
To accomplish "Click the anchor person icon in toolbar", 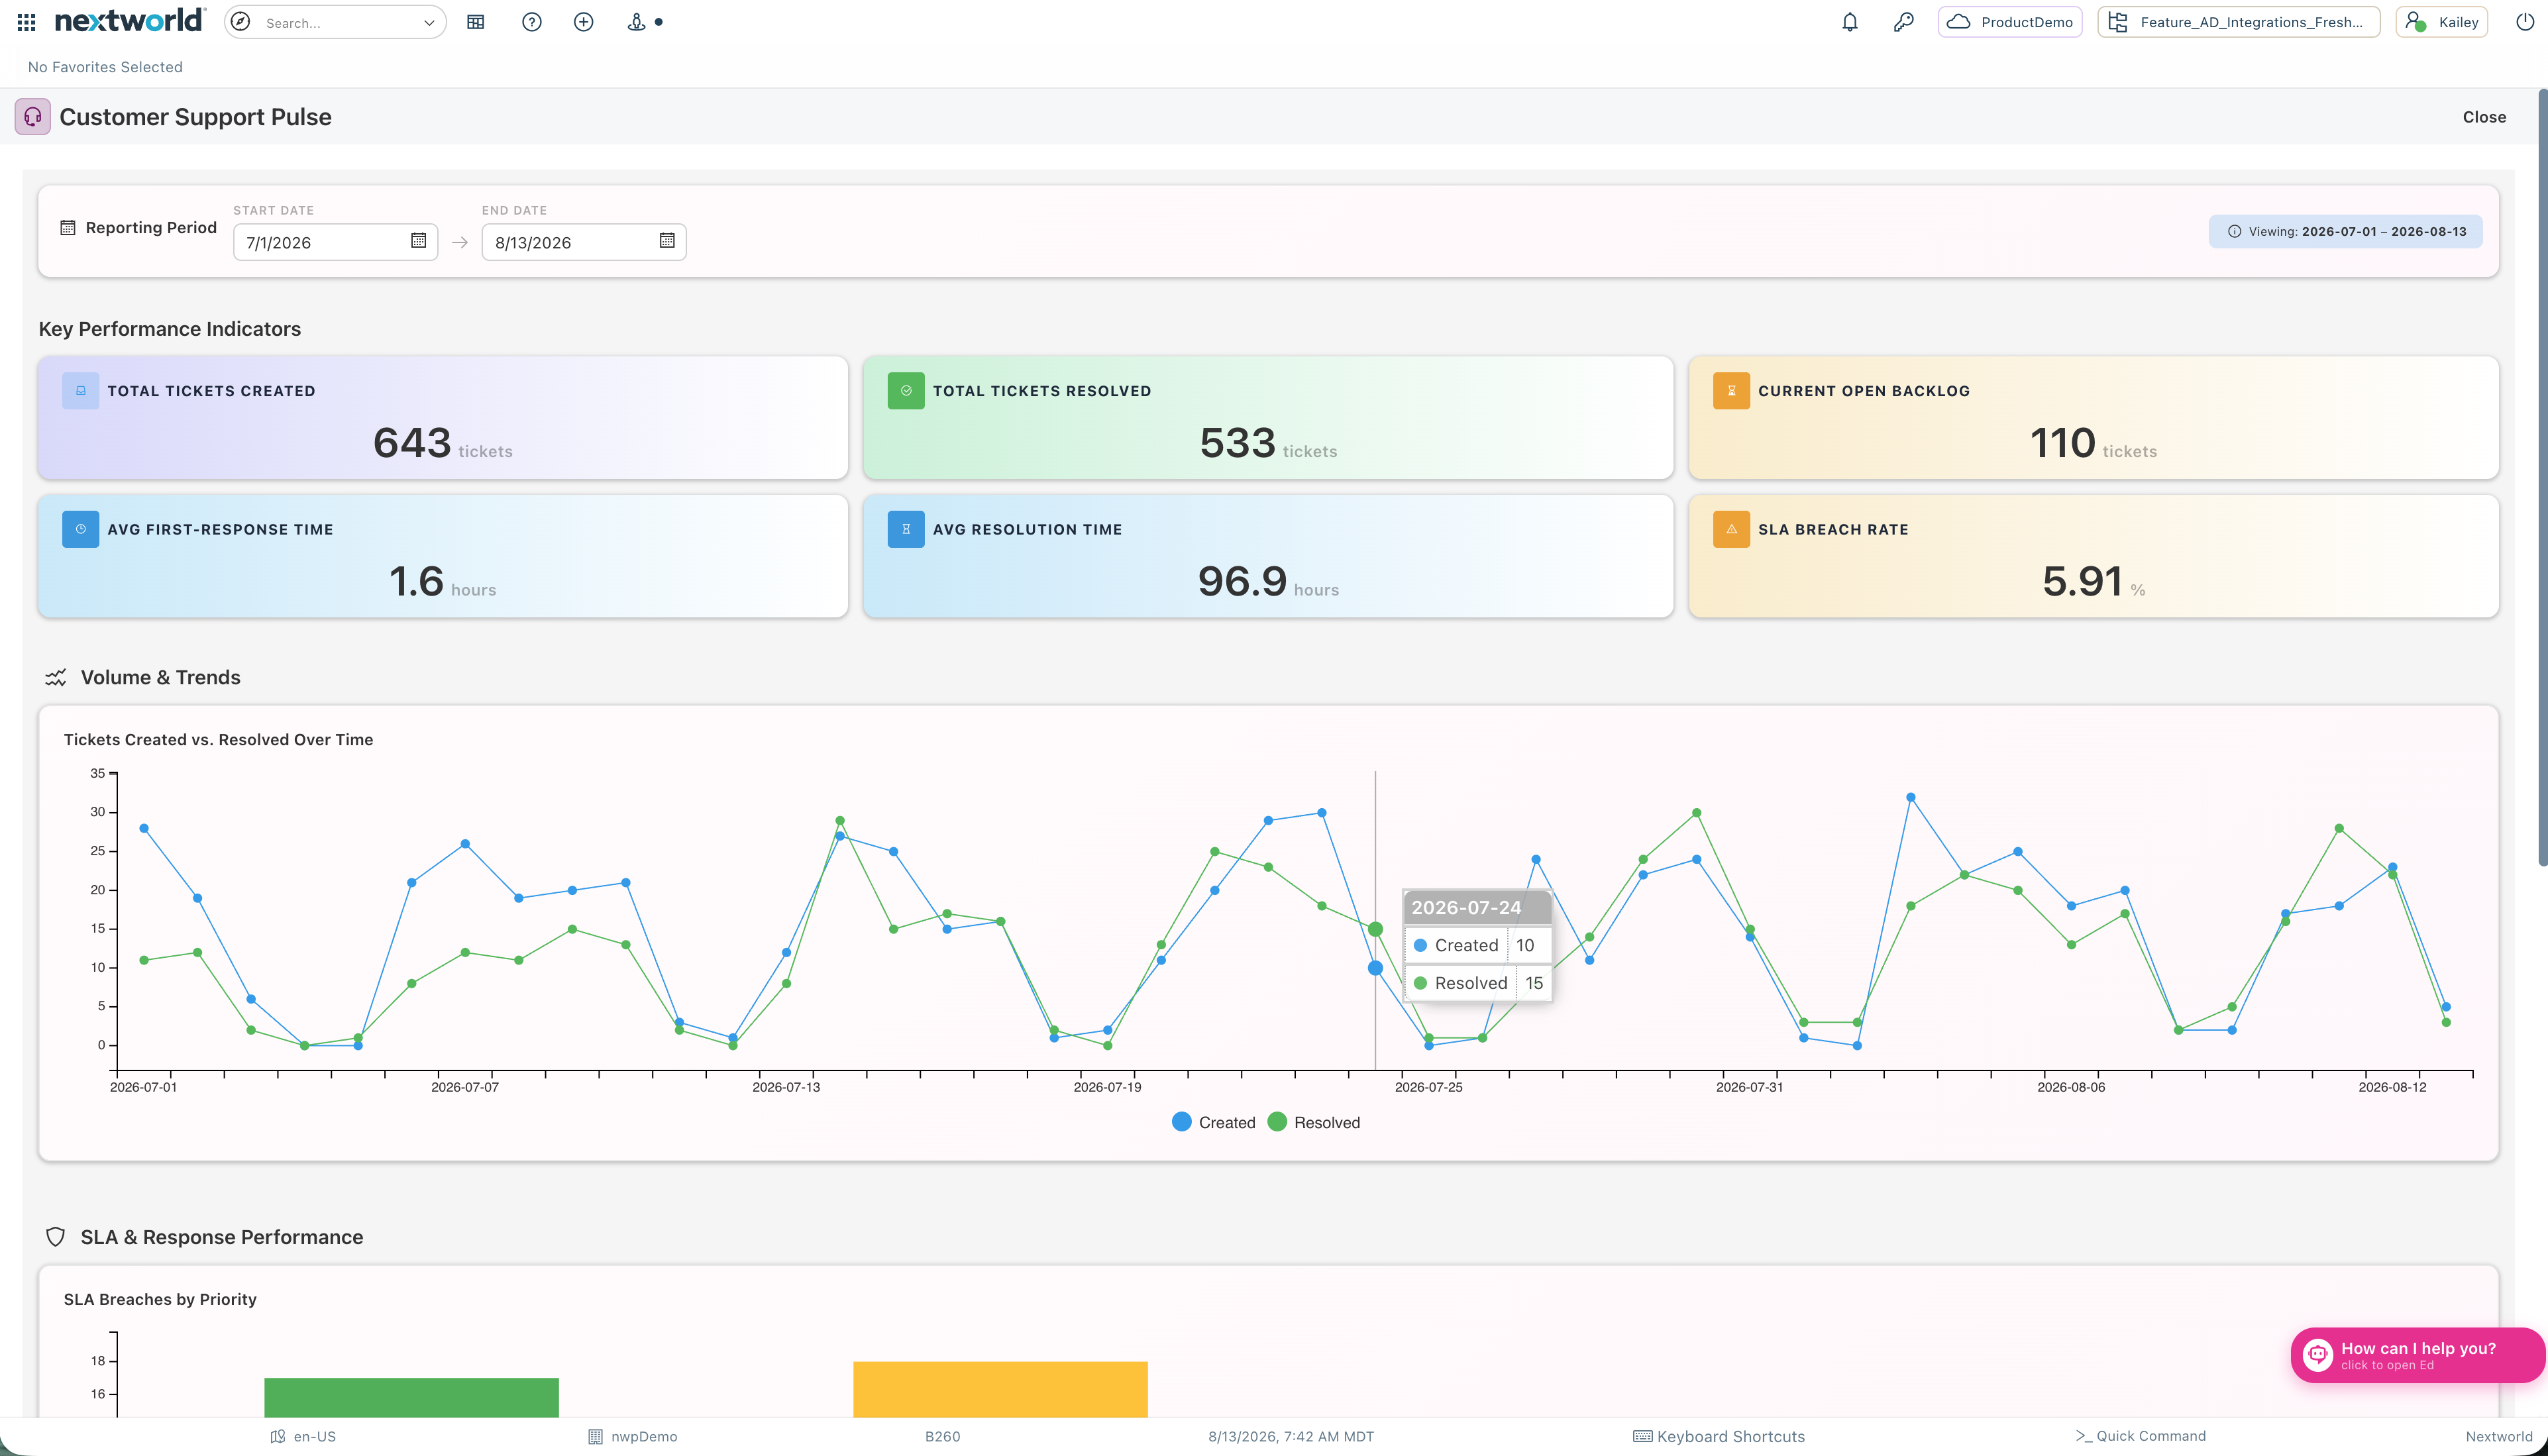I will tap(636, 22).
